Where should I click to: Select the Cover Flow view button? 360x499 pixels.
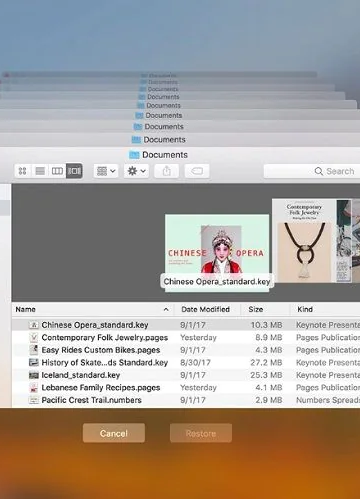coord(74,171)
